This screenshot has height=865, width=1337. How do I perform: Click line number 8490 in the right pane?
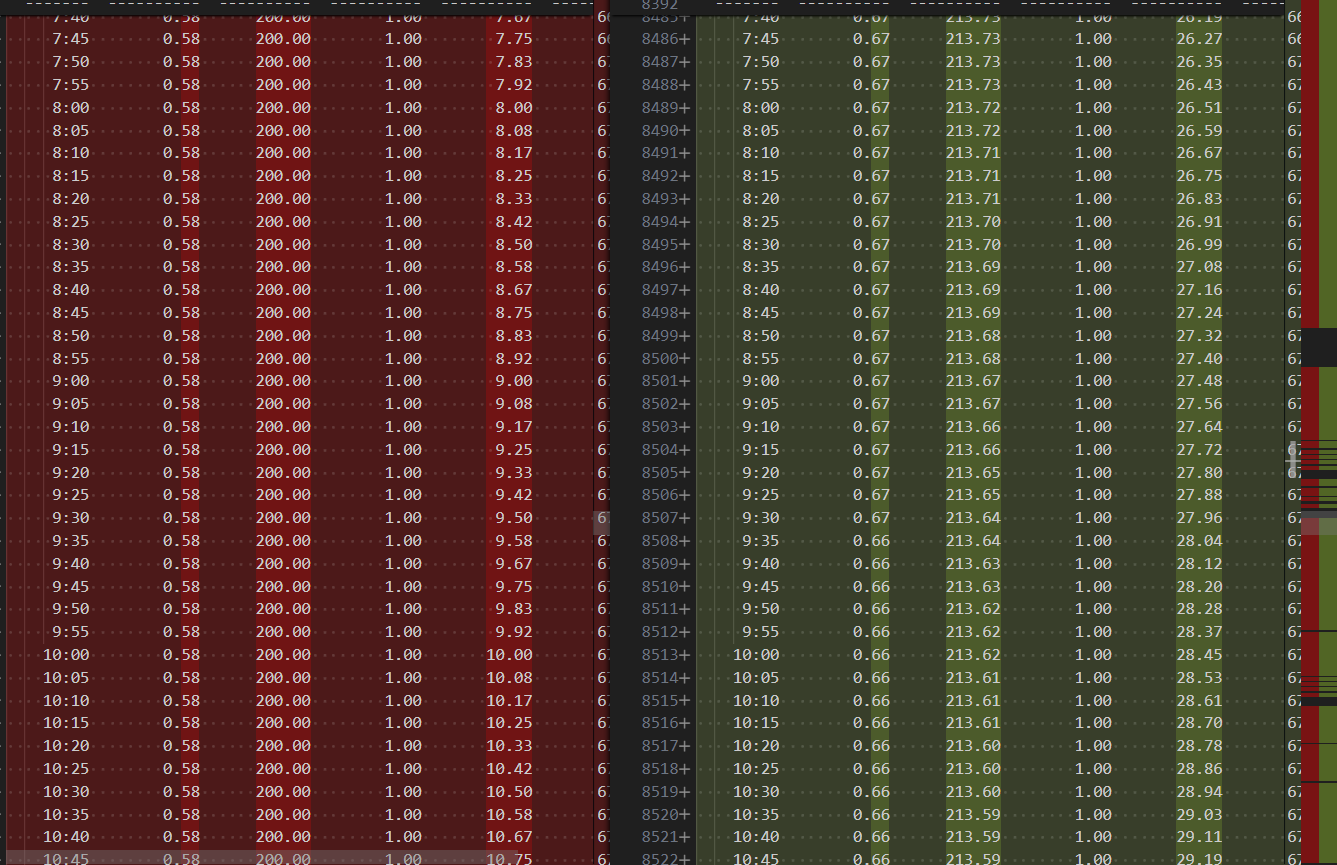click(661, 130)
